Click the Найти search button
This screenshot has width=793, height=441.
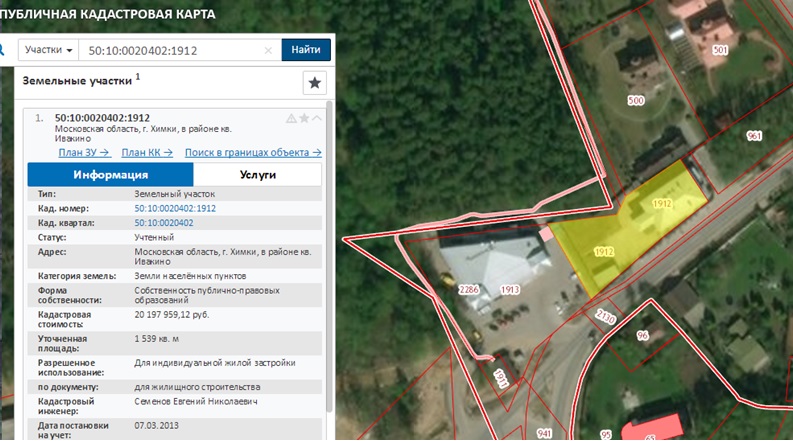[x=307, y=50]
